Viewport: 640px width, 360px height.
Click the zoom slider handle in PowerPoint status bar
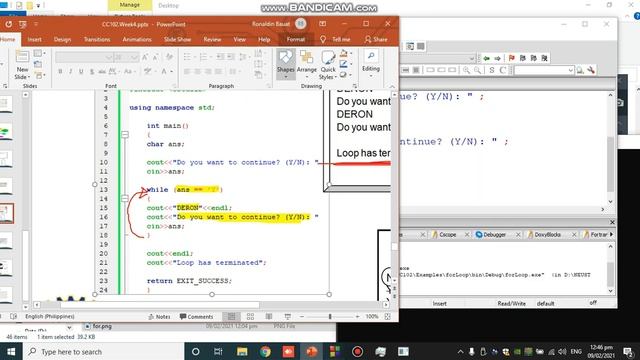pyautogui.click(x=330, y=316)
